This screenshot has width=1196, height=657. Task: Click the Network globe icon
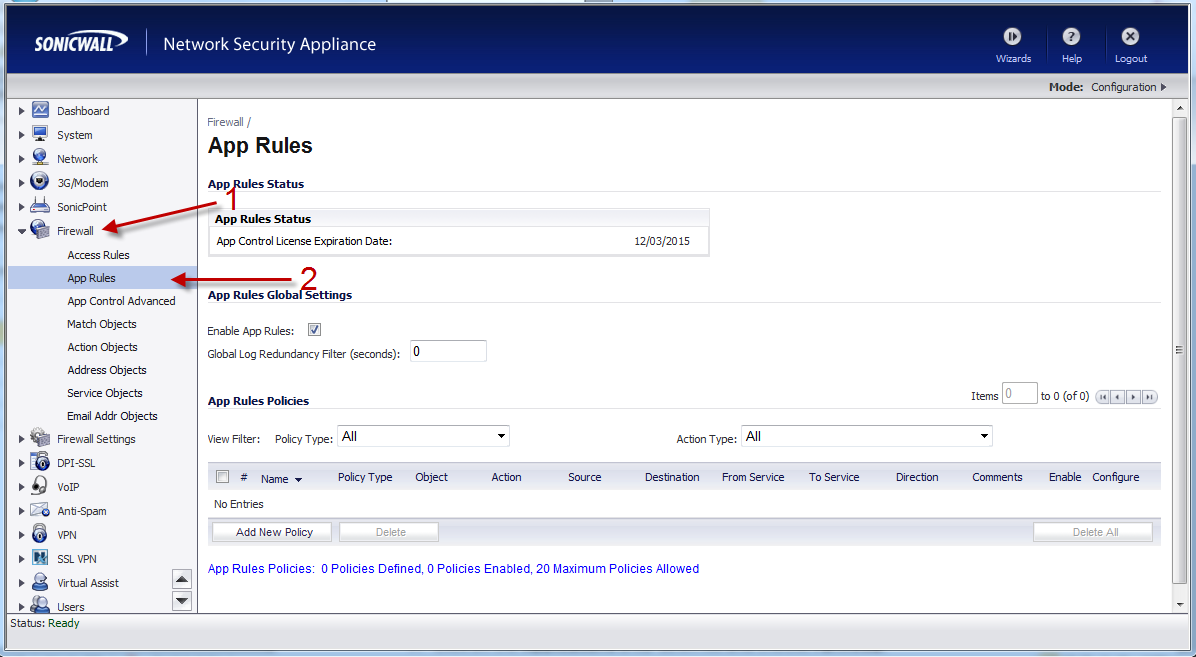pyautogui.click(x=40, y=158)
